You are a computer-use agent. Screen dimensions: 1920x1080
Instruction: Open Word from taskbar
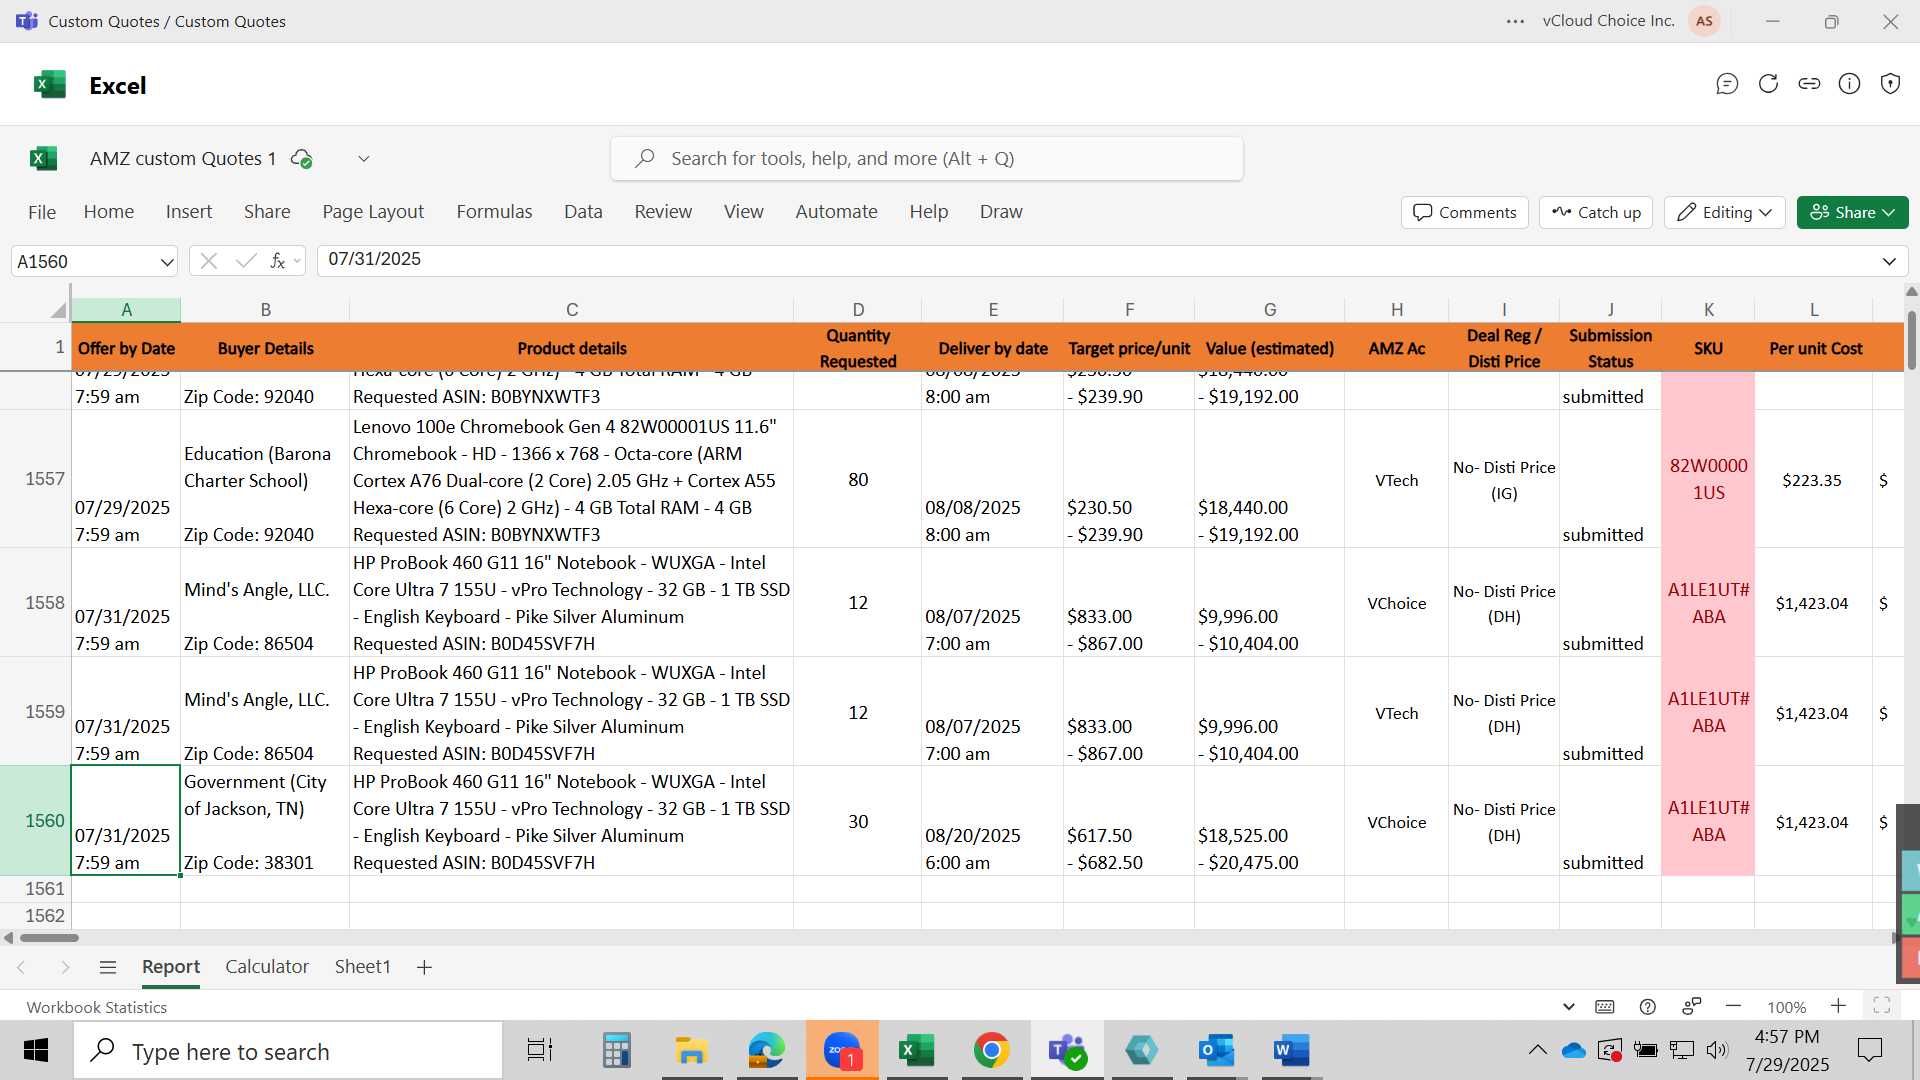pos(1291,1050)
